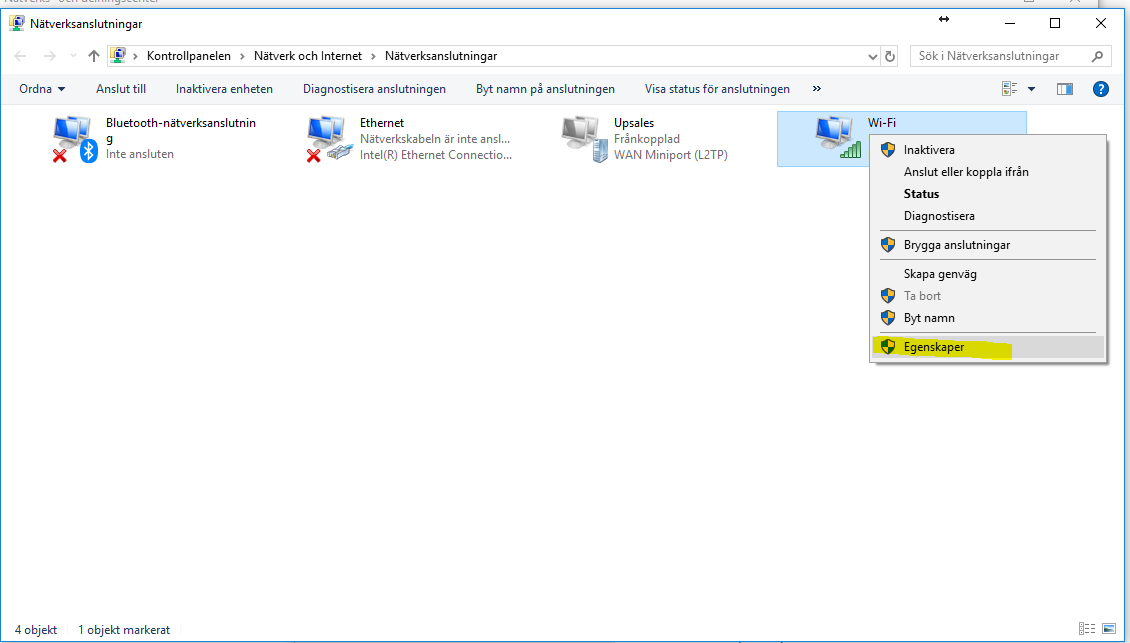Click the shield icon beside Inaktivera
Screen dimensions: 1130x643
pyautogui.click(x=888, y=150)
